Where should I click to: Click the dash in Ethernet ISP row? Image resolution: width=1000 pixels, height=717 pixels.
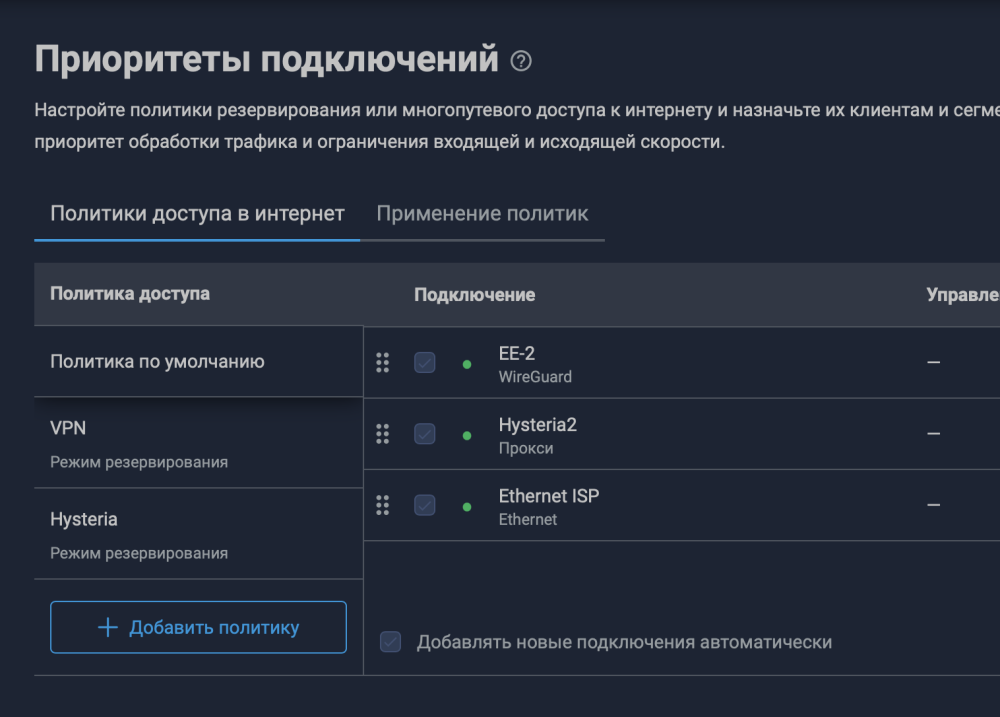934,505
